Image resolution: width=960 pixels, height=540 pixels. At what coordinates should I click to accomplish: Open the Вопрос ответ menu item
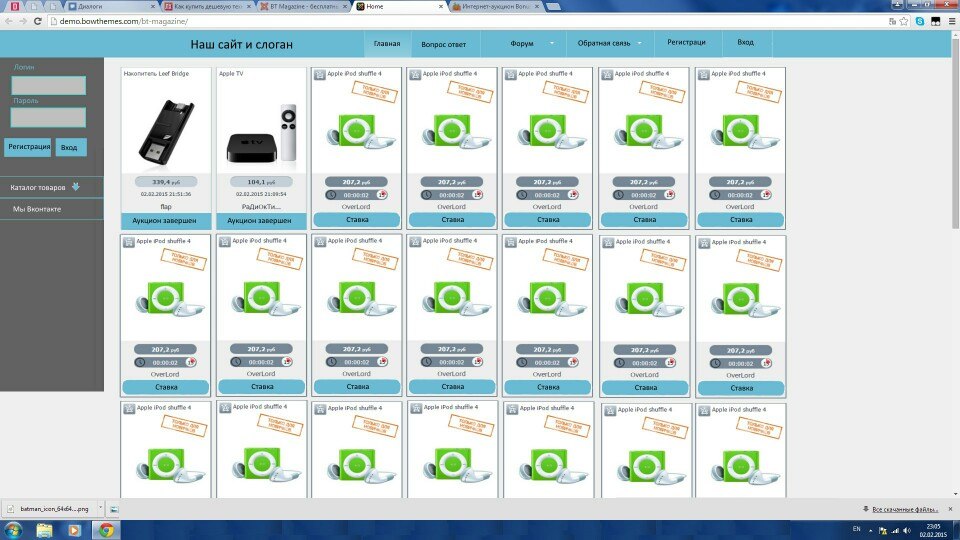click(443, 44)
